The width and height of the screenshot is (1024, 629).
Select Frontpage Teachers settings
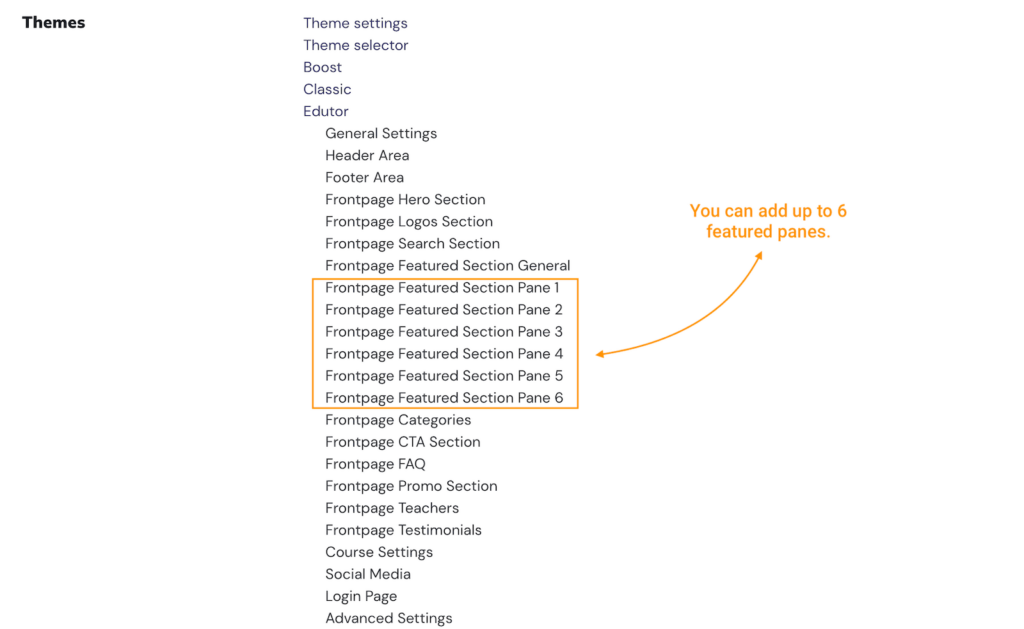pyautogui.click(x=392, y=508)
